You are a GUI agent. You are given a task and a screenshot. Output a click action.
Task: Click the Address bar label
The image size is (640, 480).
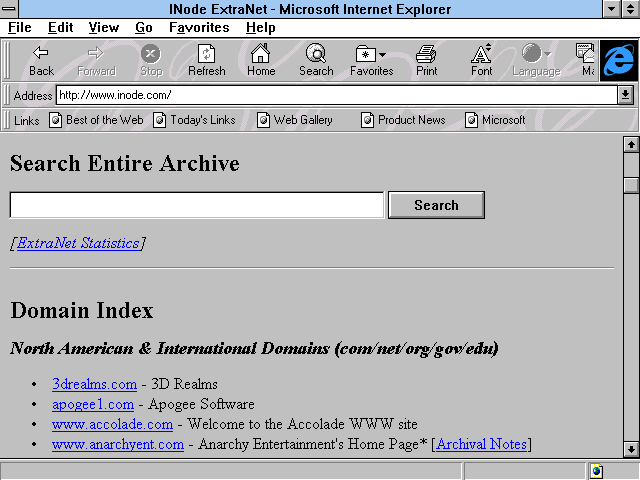click(33, 96)
